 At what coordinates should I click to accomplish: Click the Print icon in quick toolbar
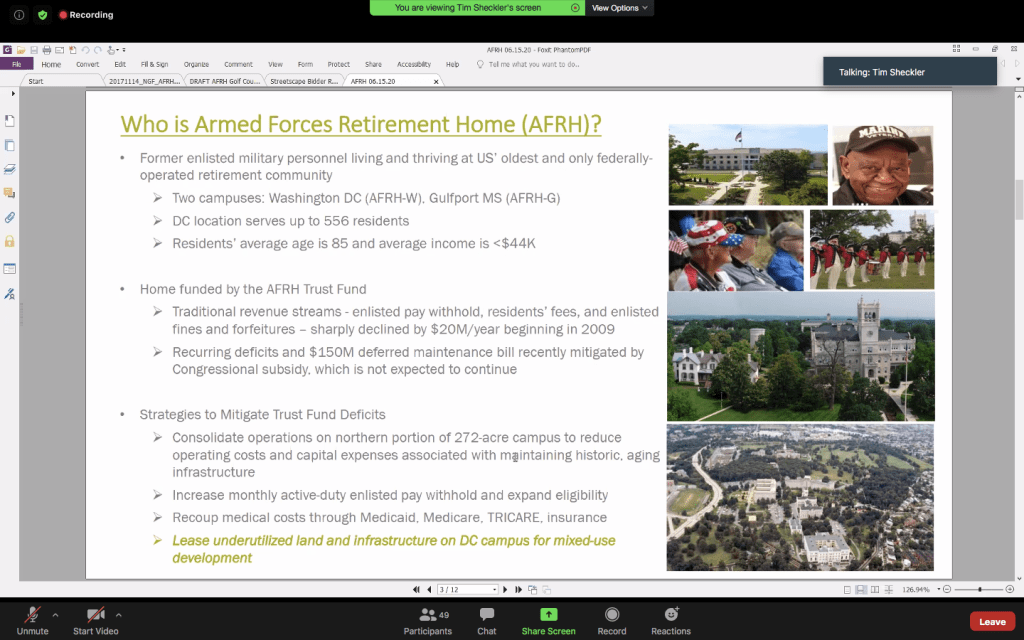[47, 50]
